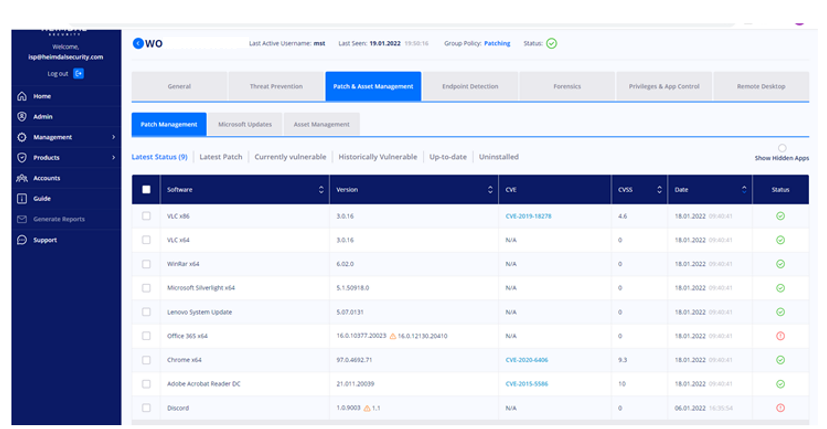The height and width of the screenshot is (429, 827).
Task: Click the Products shield icon
Action: tap(22, 157)
